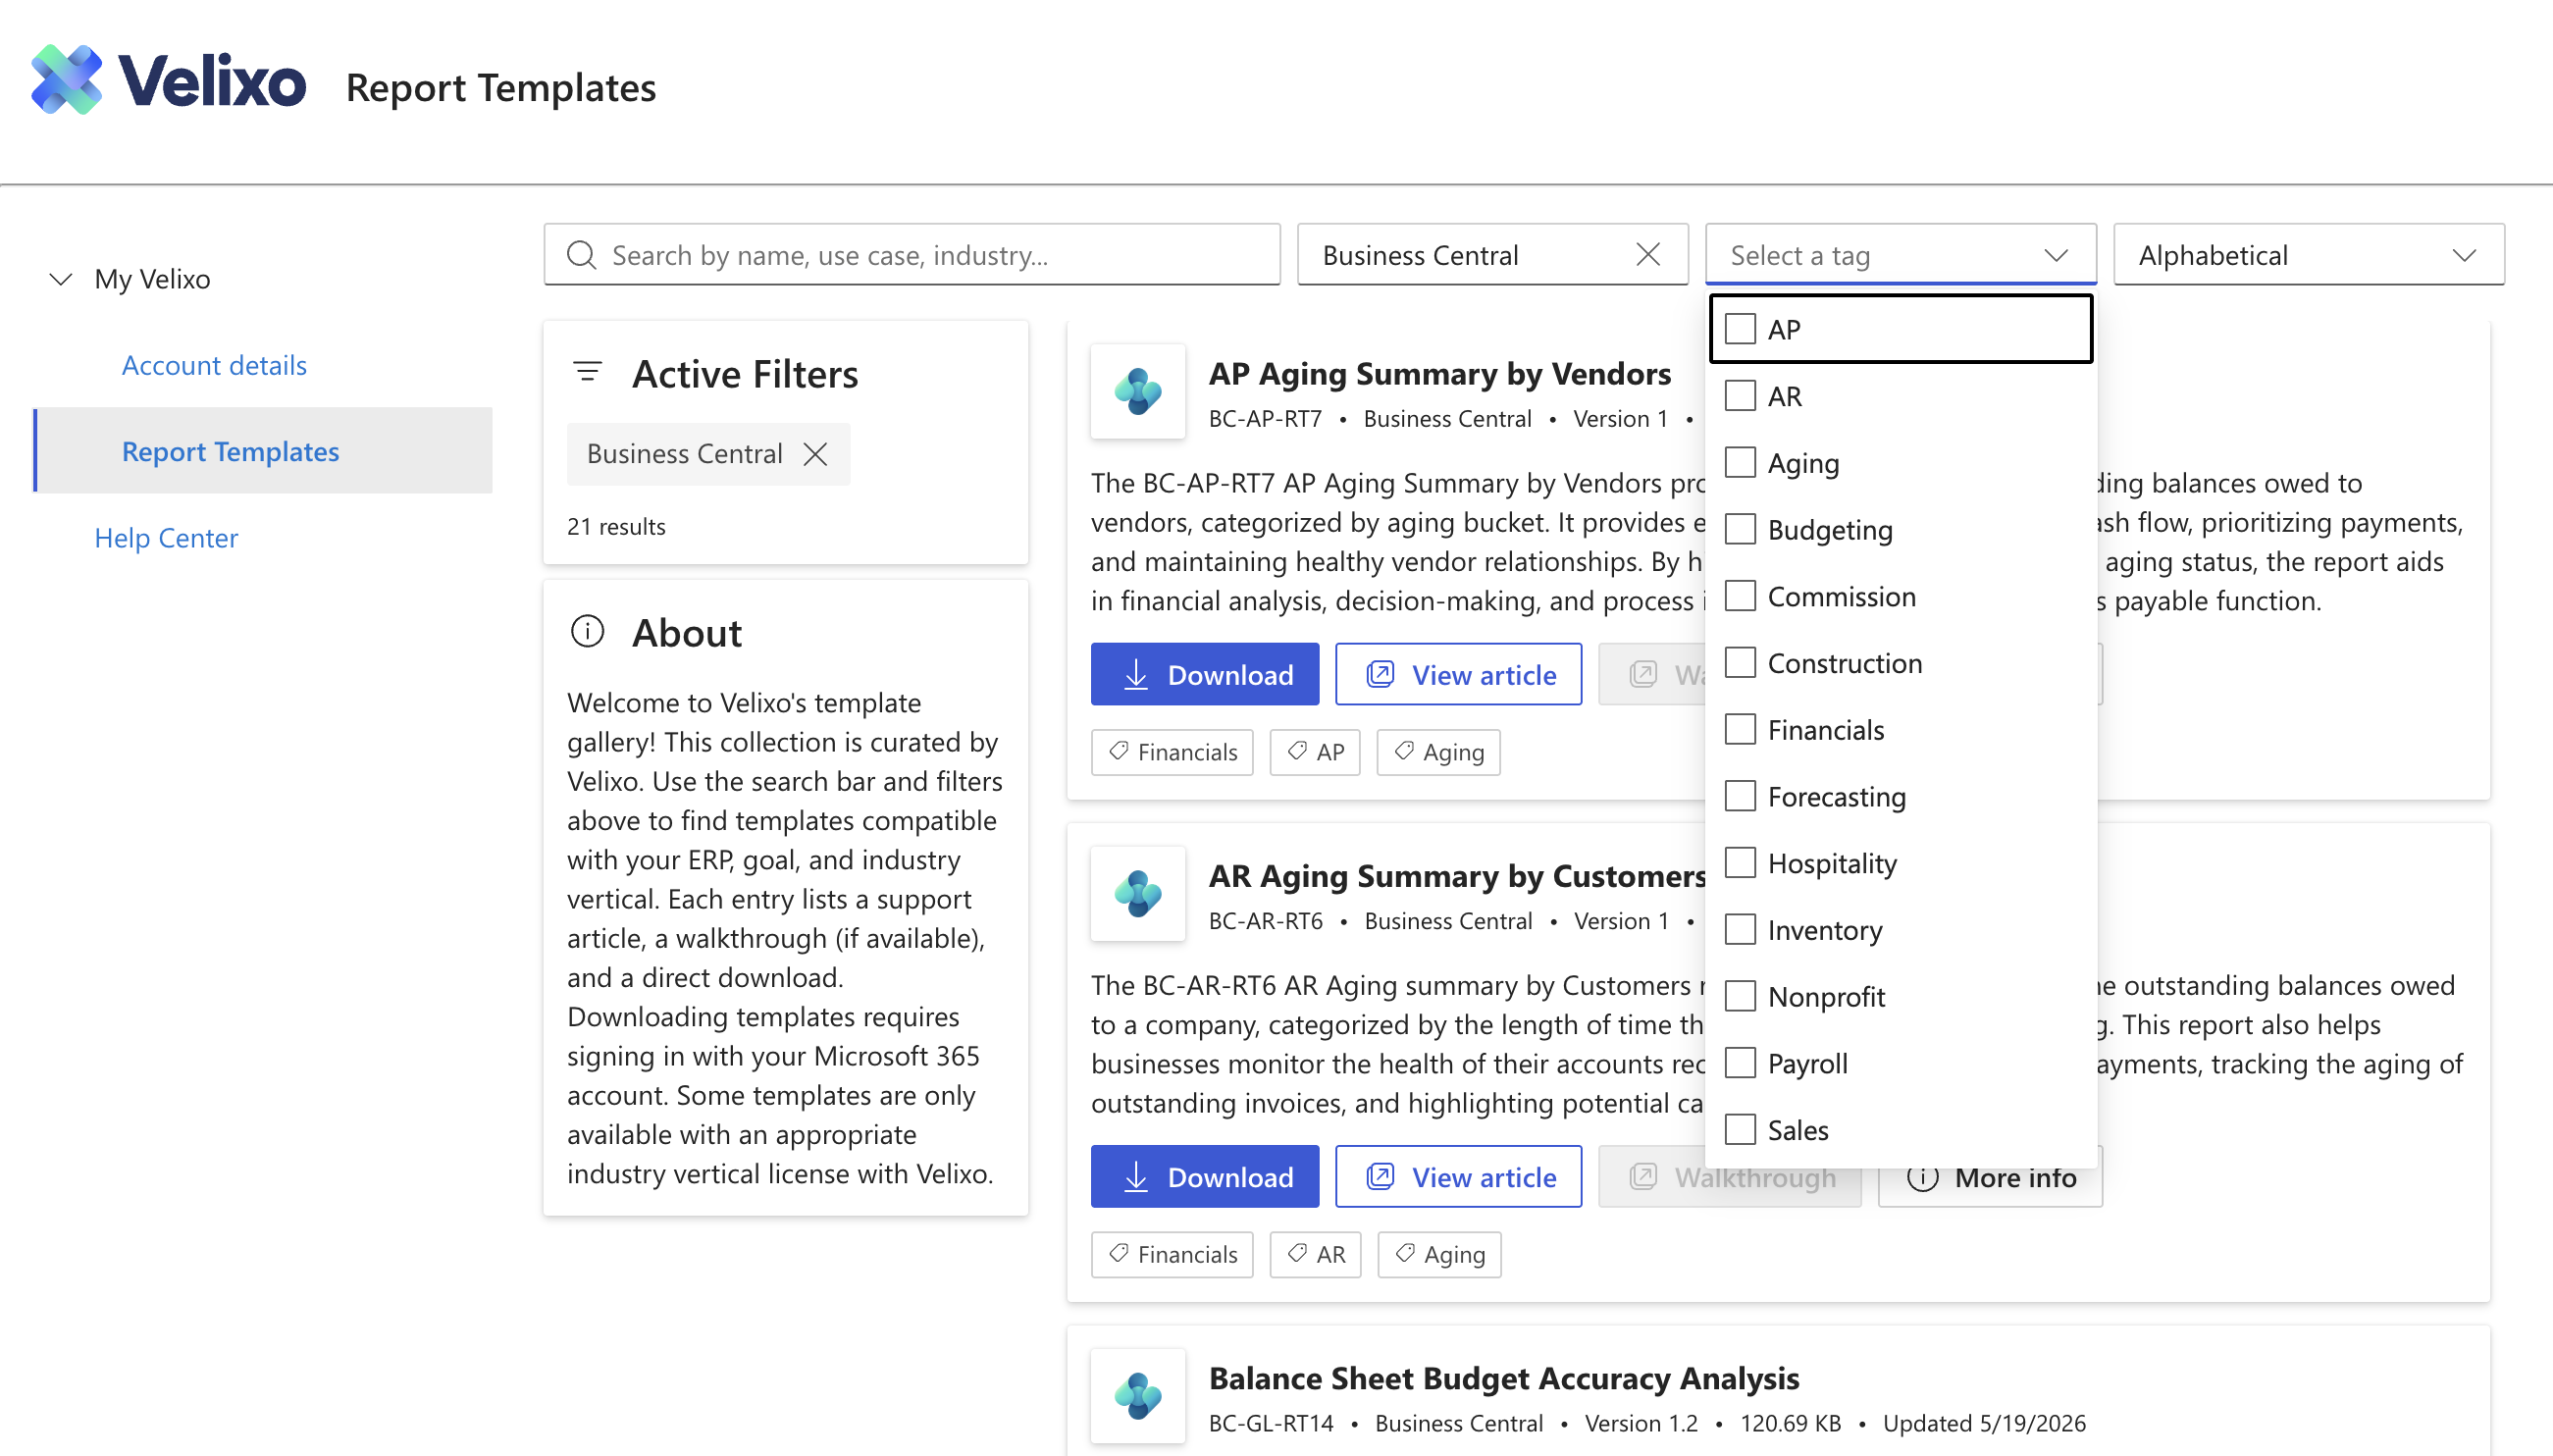
Task: Click Balance Sheet Budget Accuracy thumbnail icon
Action: tap(1138, 1396)
